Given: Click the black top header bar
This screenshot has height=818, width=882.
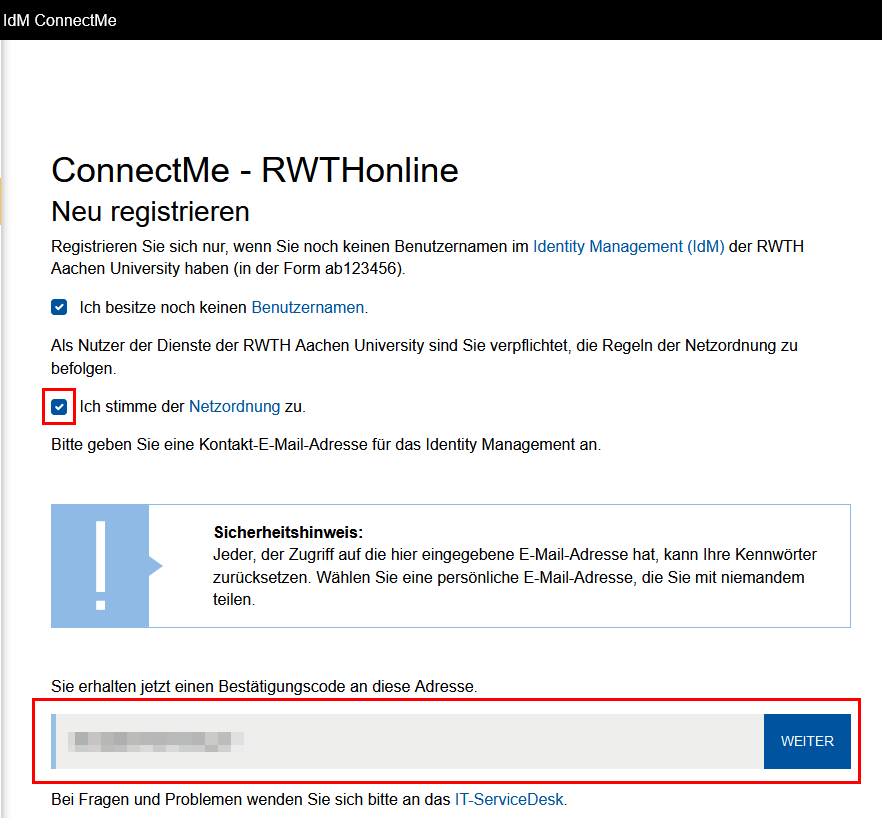Looking at the screenshot, I should [x=441, y=20].
